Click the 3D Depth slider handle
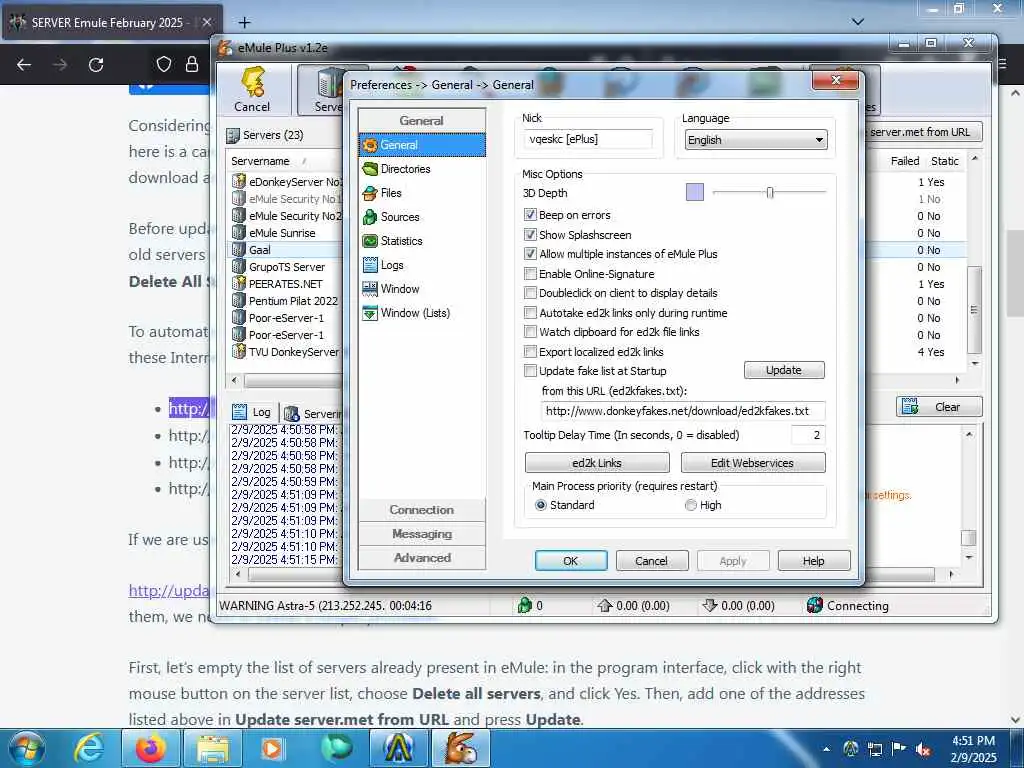 (770, 192)
